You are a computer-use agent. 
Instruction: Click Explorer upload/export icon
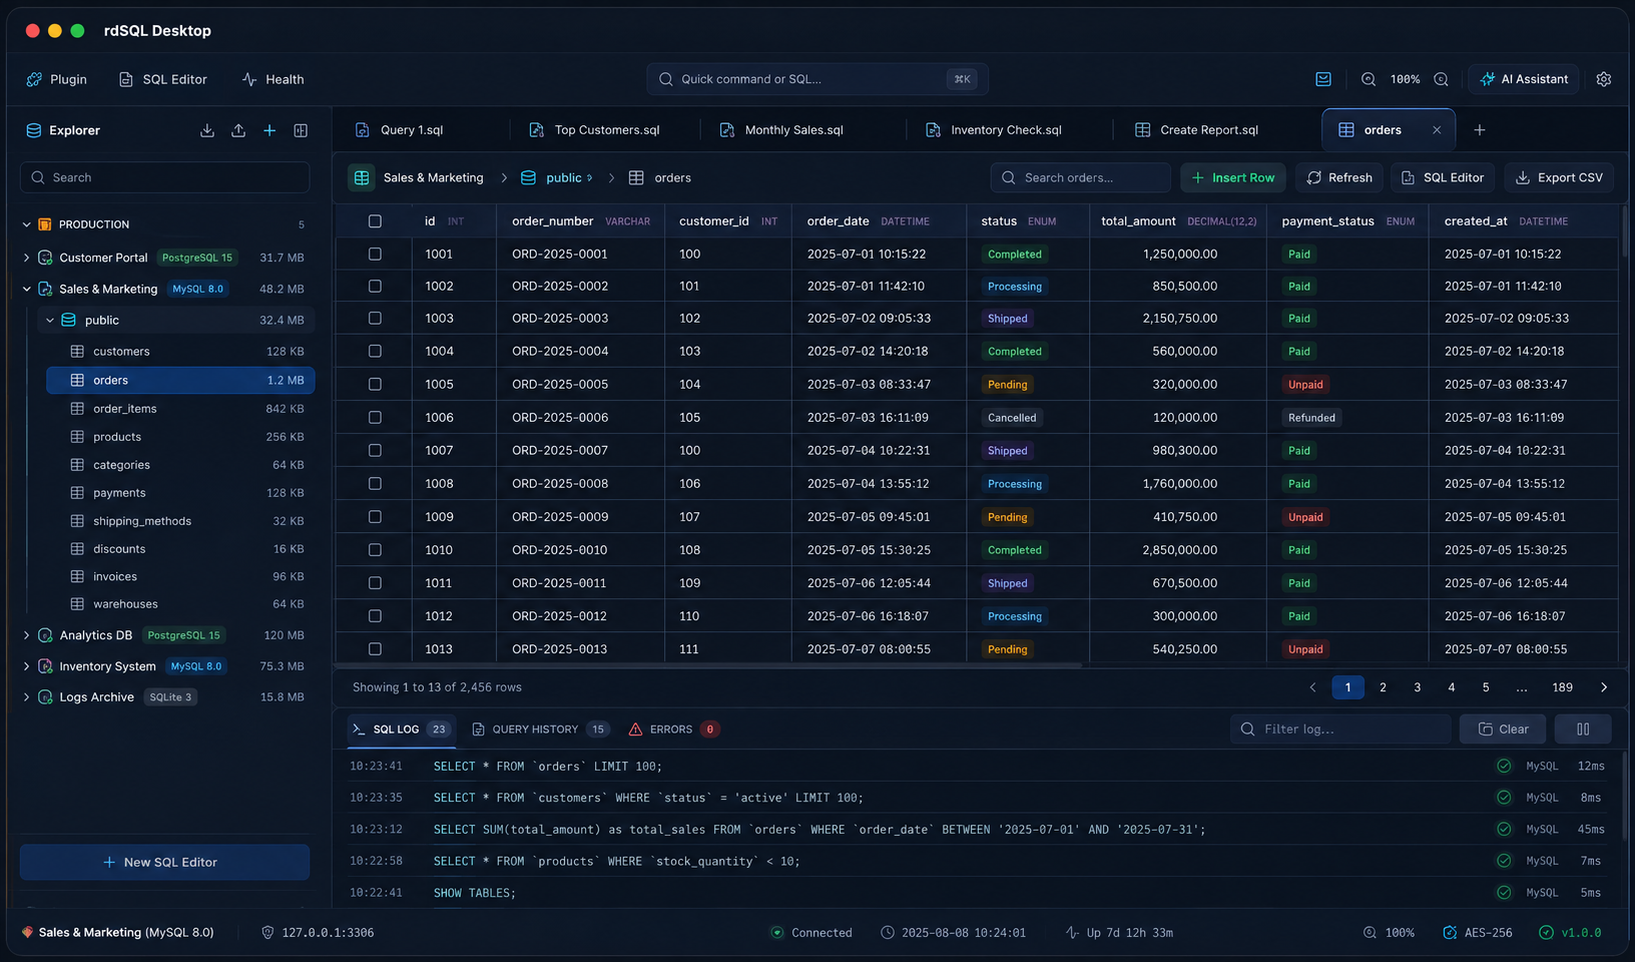click(238, 130)
